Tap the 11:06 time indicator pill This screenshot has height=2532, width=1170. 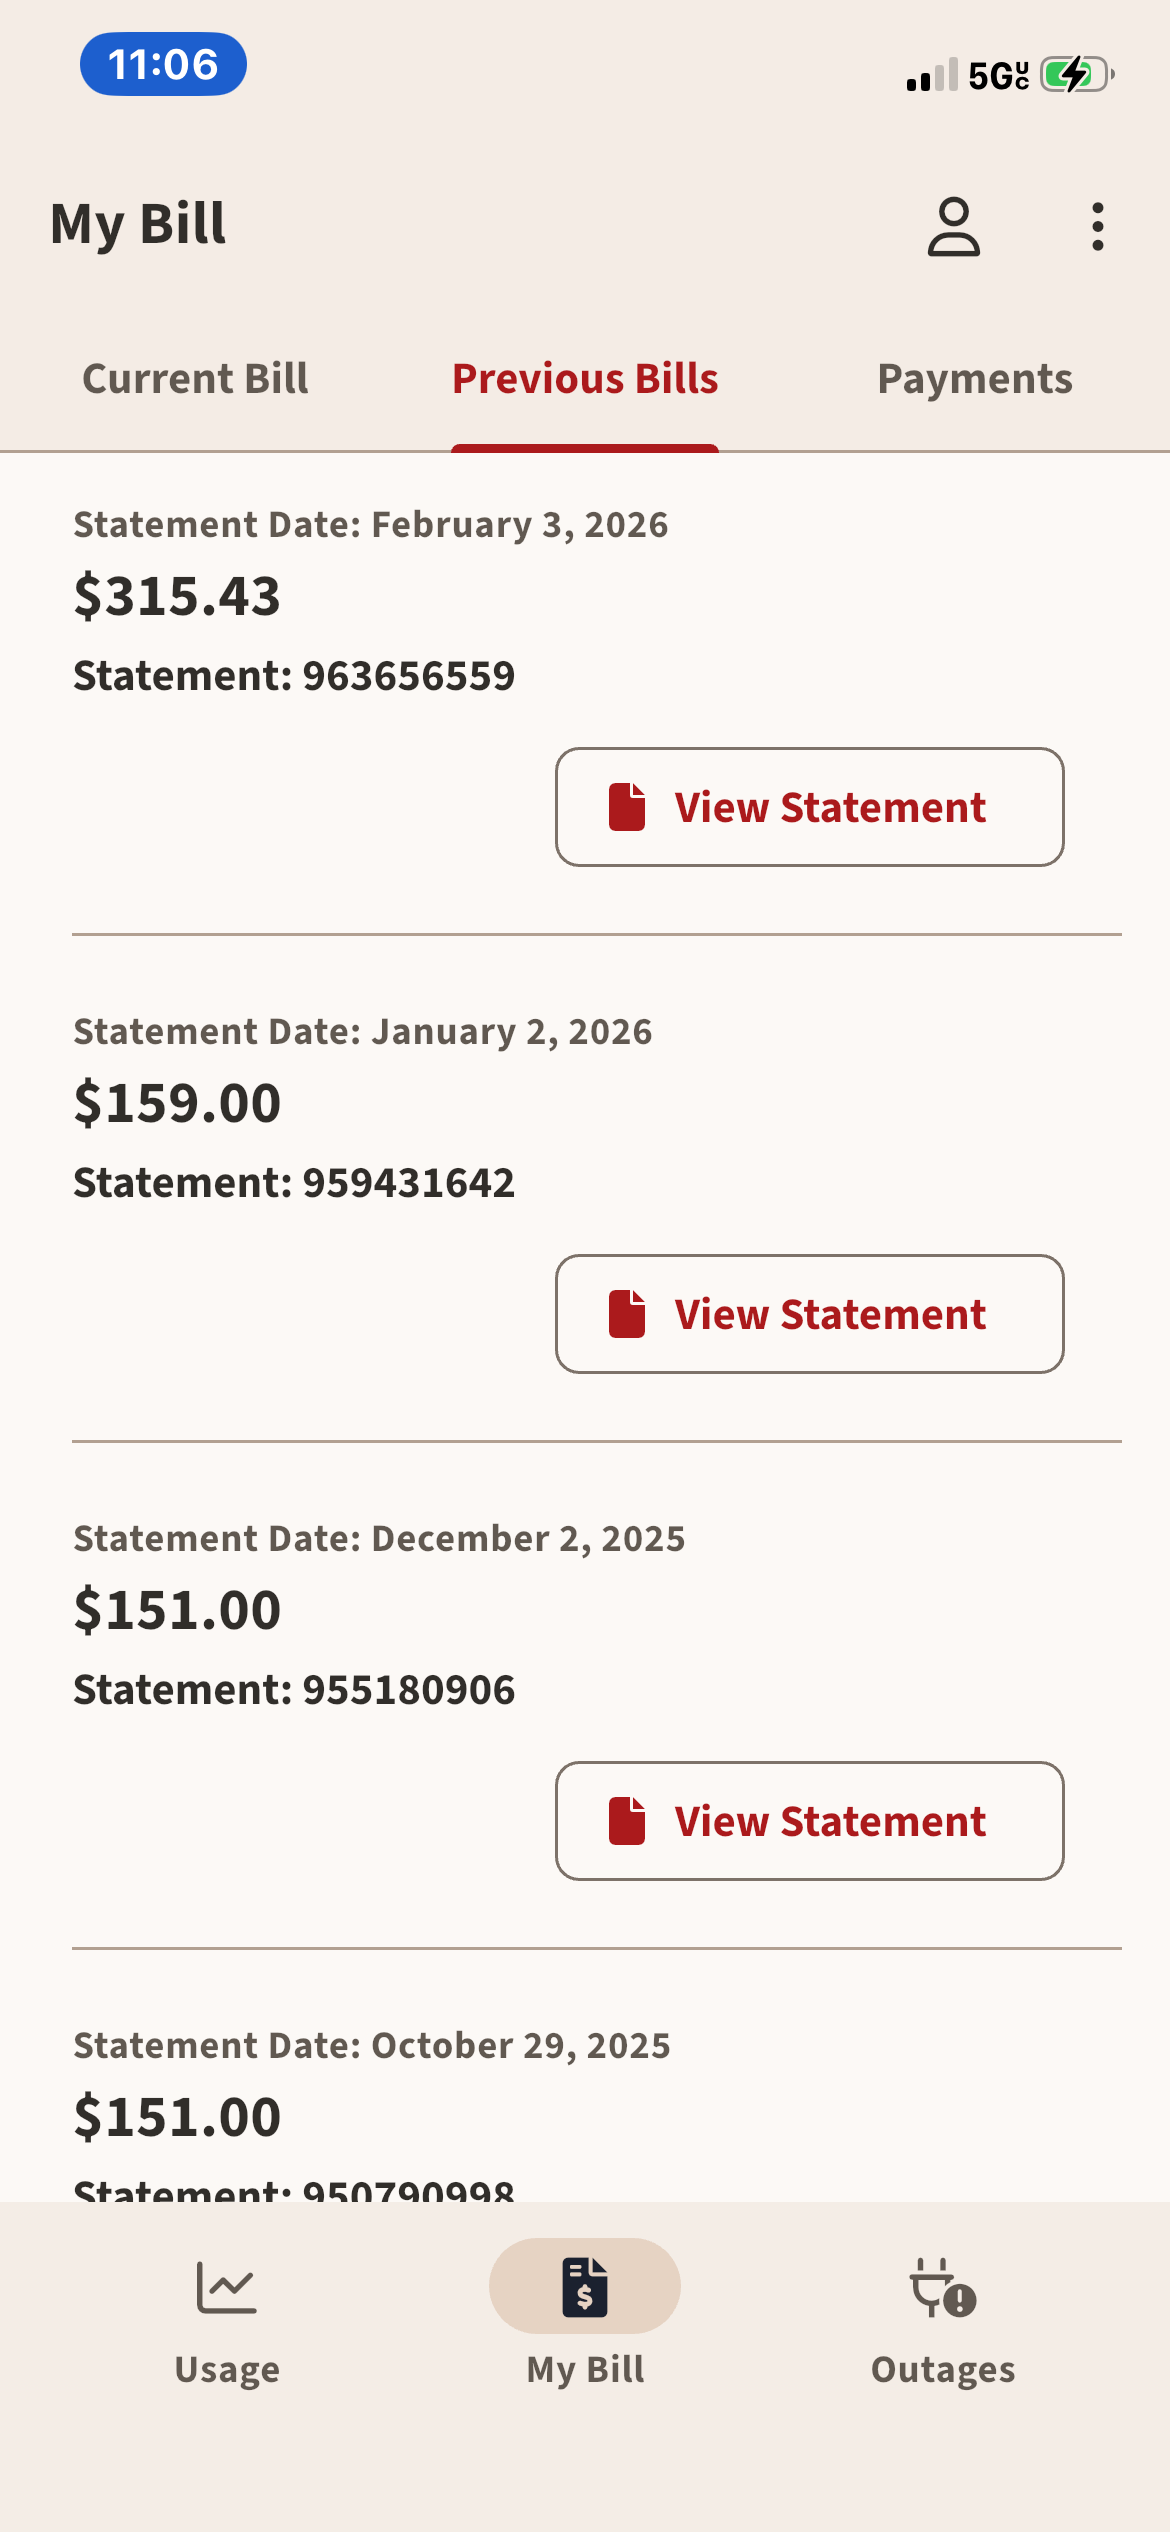tap(163, 65)
